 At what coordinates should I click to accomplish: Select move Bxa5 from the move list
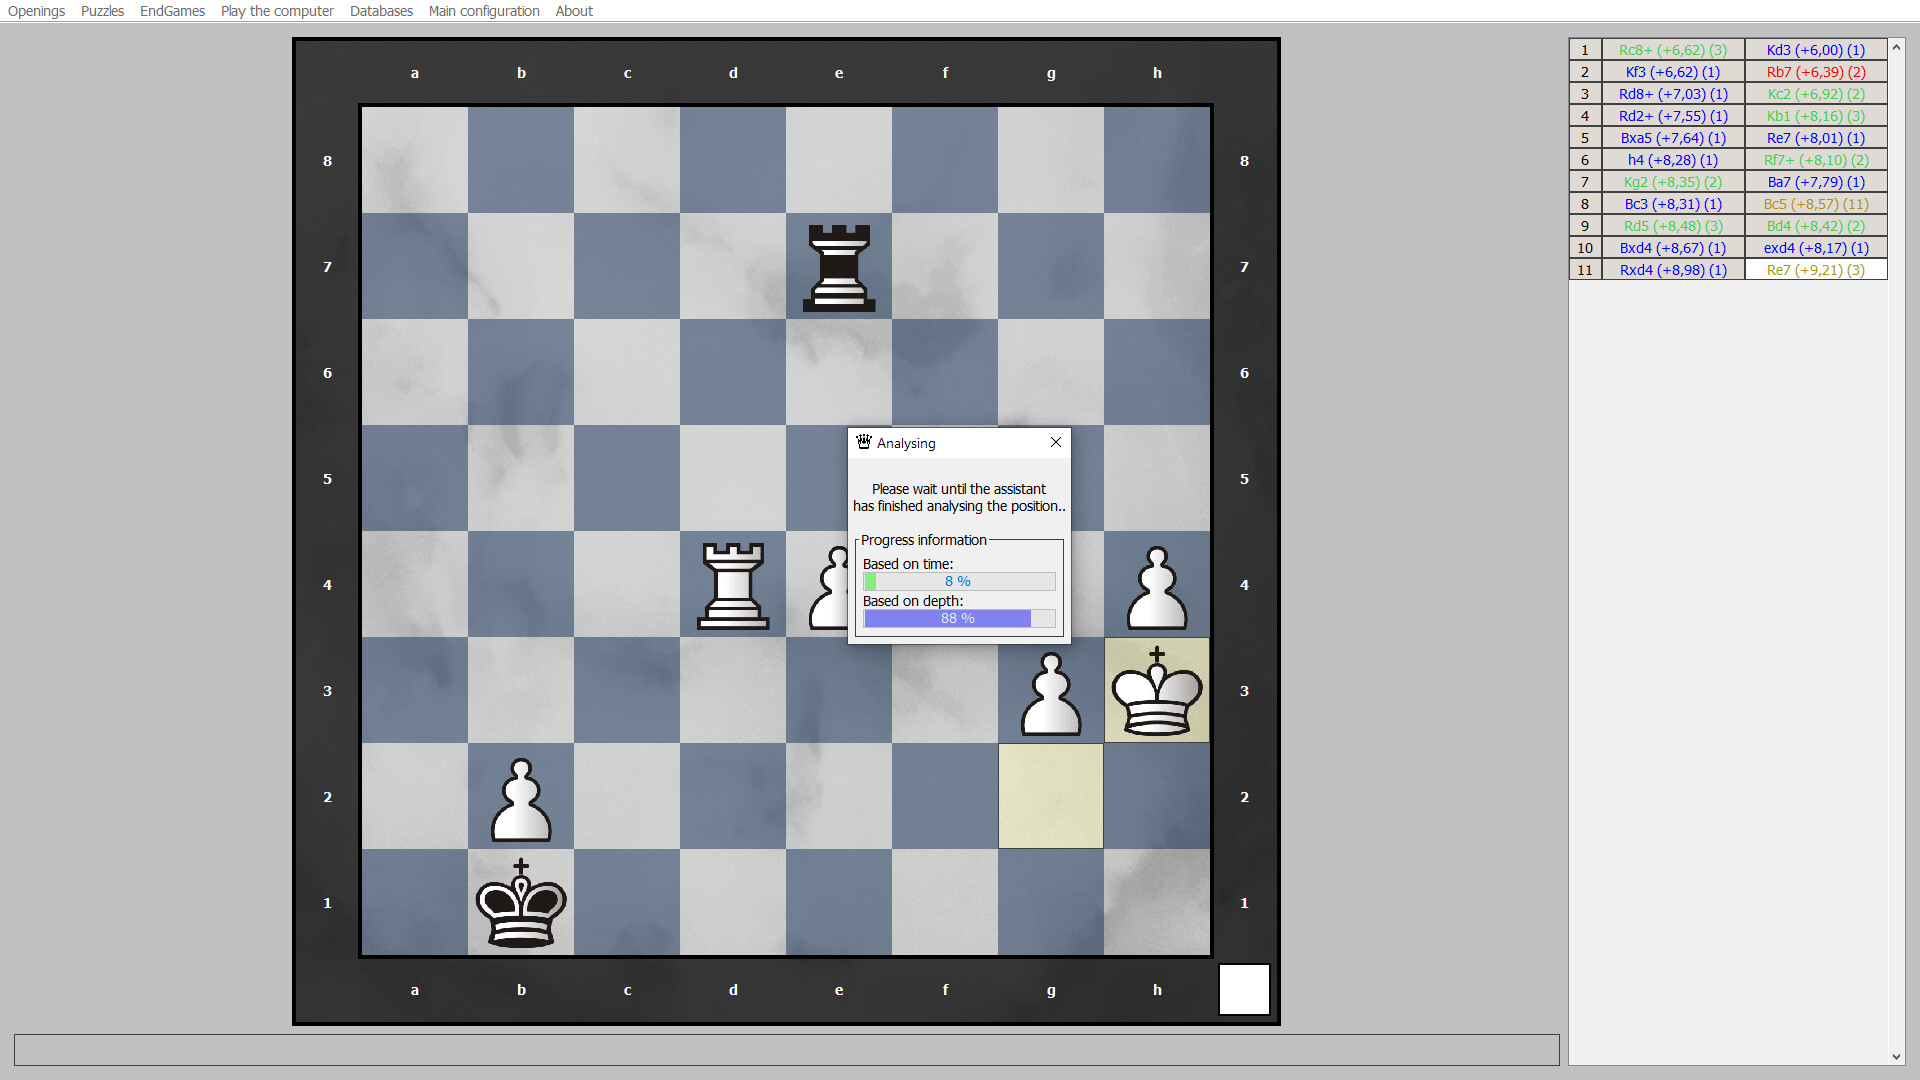click(1673, 137)
